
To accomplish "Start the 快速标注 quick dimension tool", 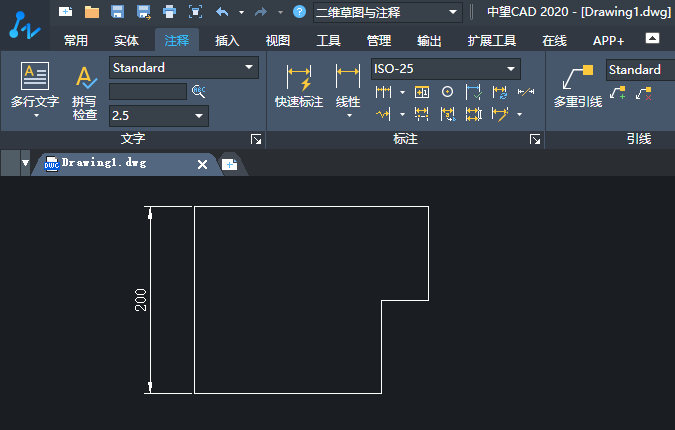I will [x=299, y=86].
